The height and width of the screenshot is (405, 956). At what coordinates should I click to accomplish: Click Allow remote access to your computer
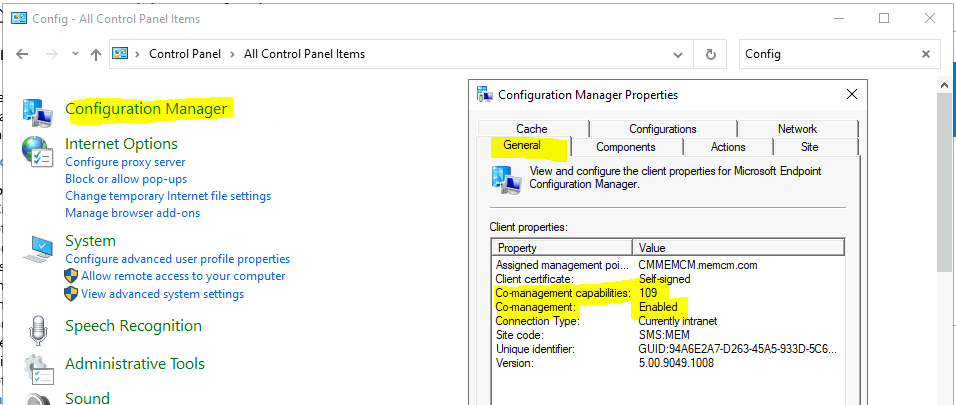coord(183,276)
